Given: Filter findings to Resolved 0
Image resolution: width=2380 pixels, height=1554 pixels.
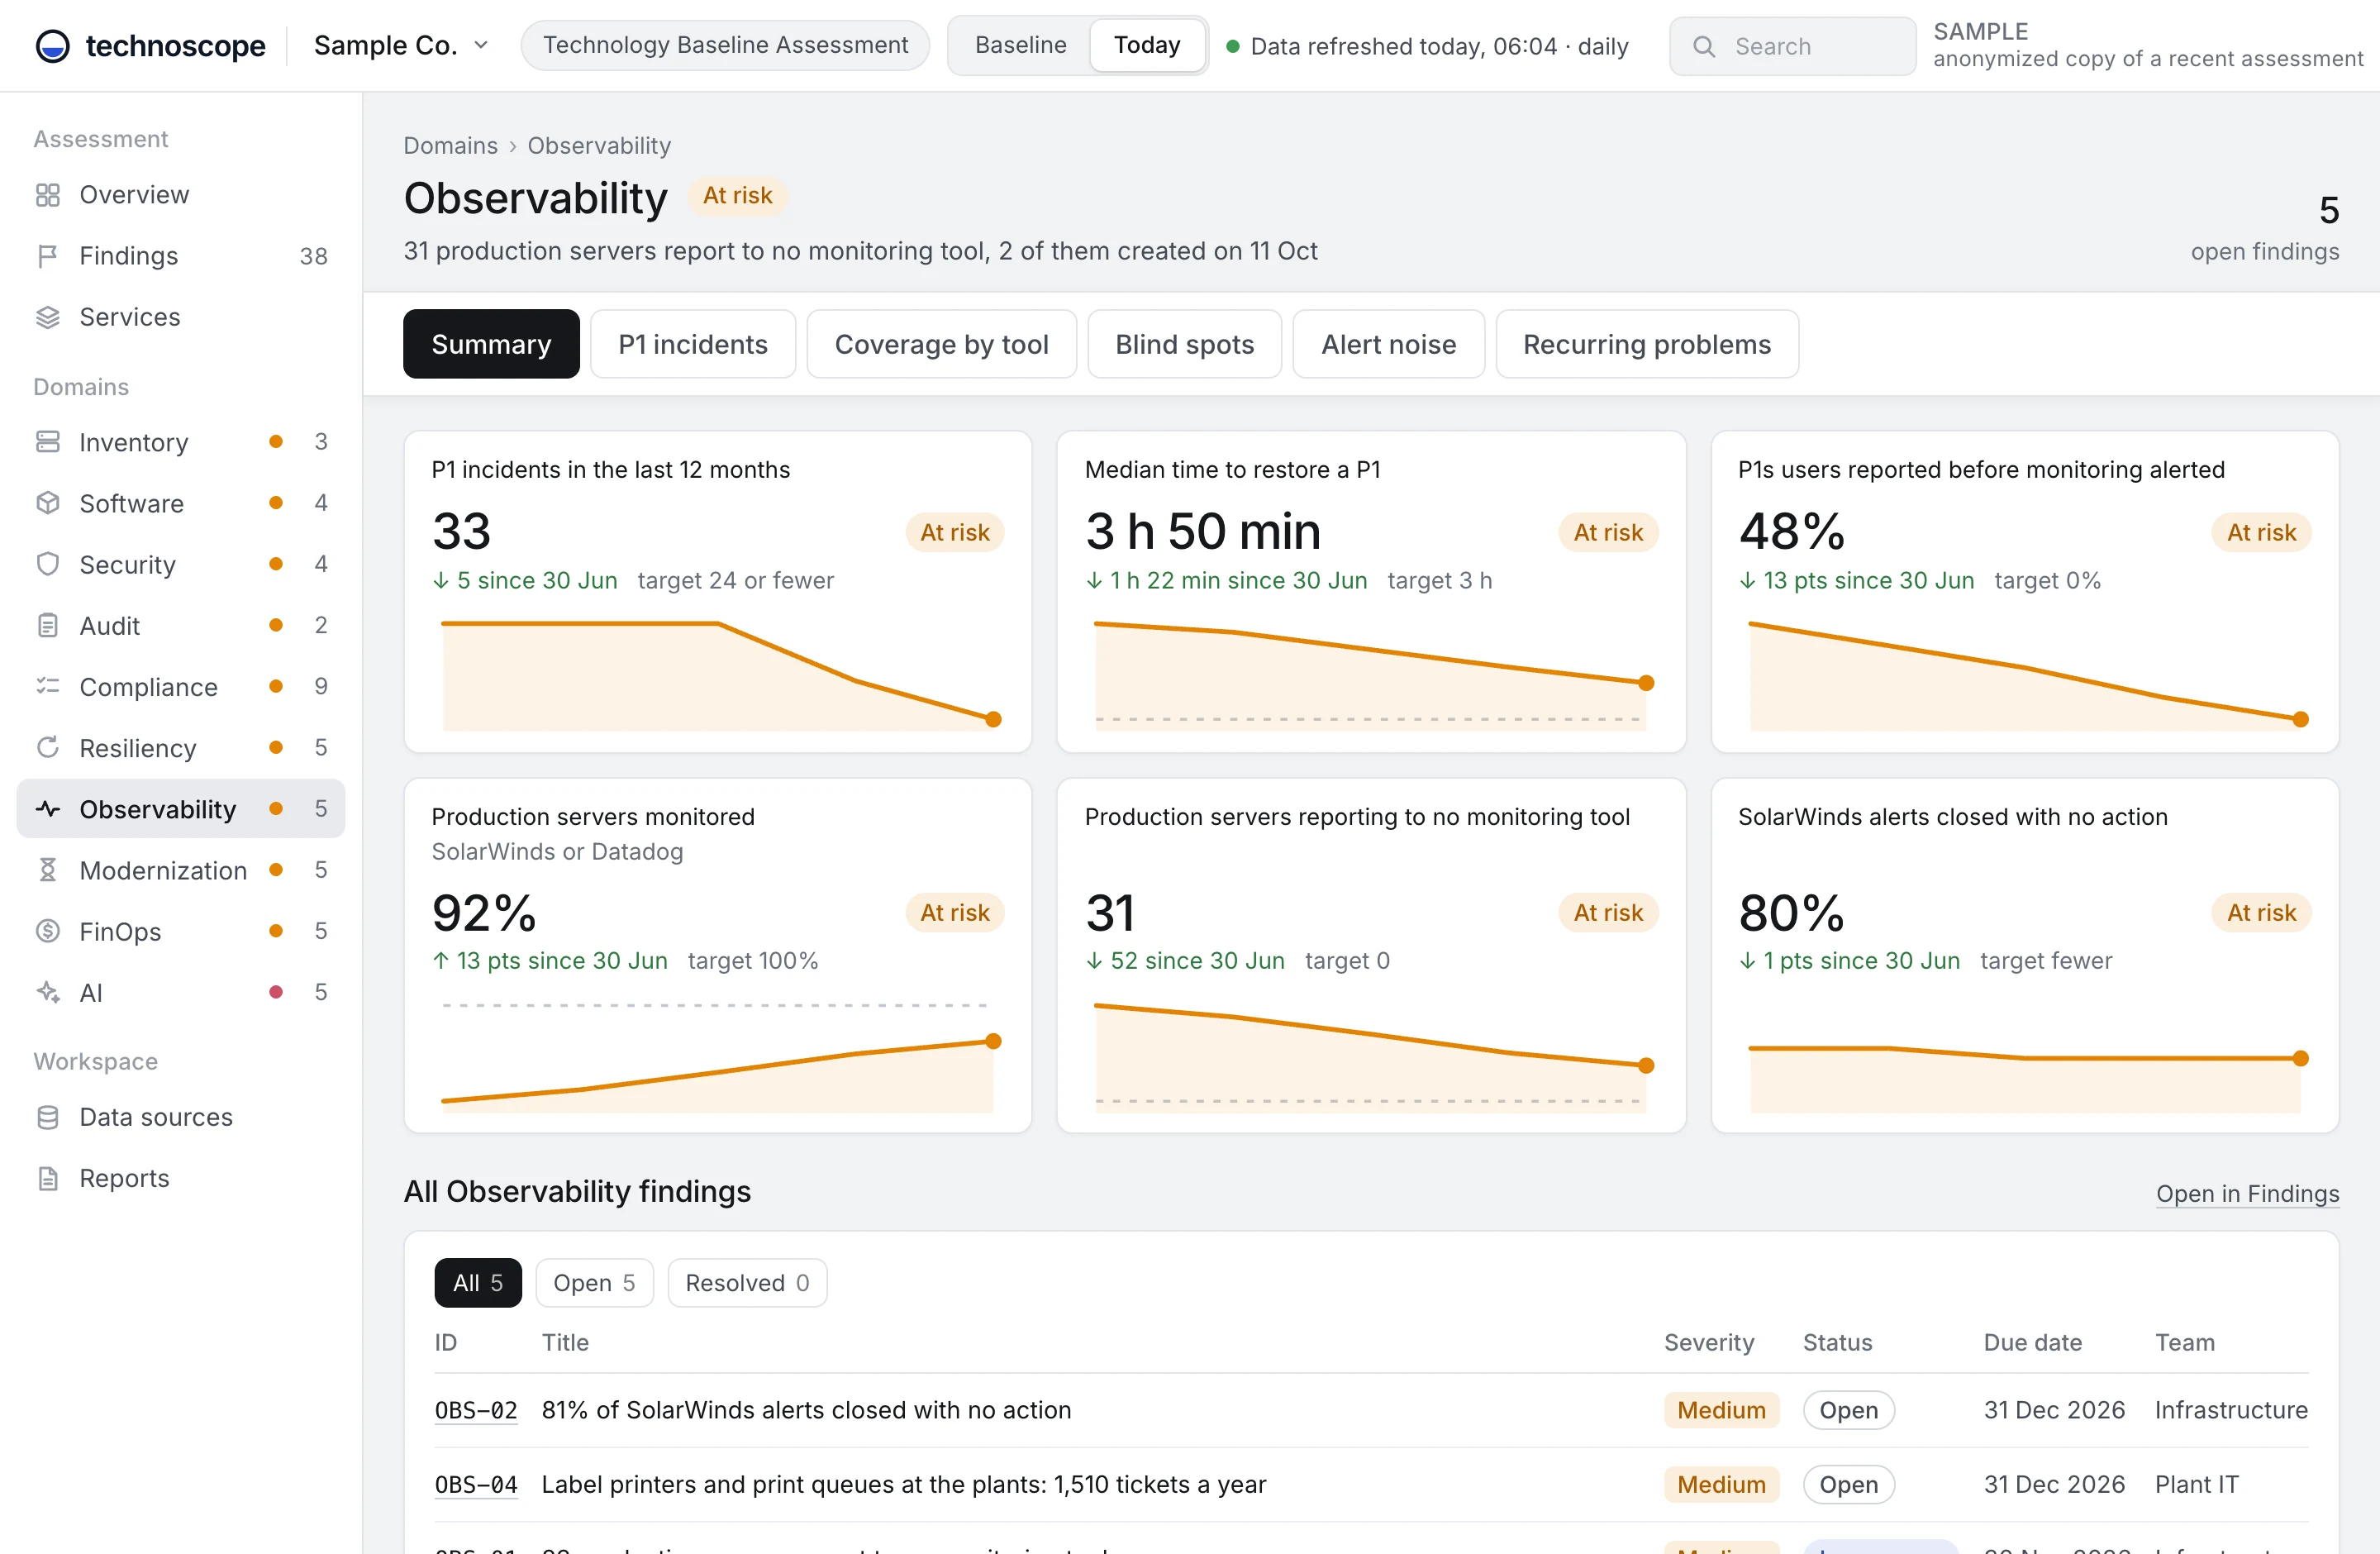Looking at the screenshot, I should pos(747,1283).
